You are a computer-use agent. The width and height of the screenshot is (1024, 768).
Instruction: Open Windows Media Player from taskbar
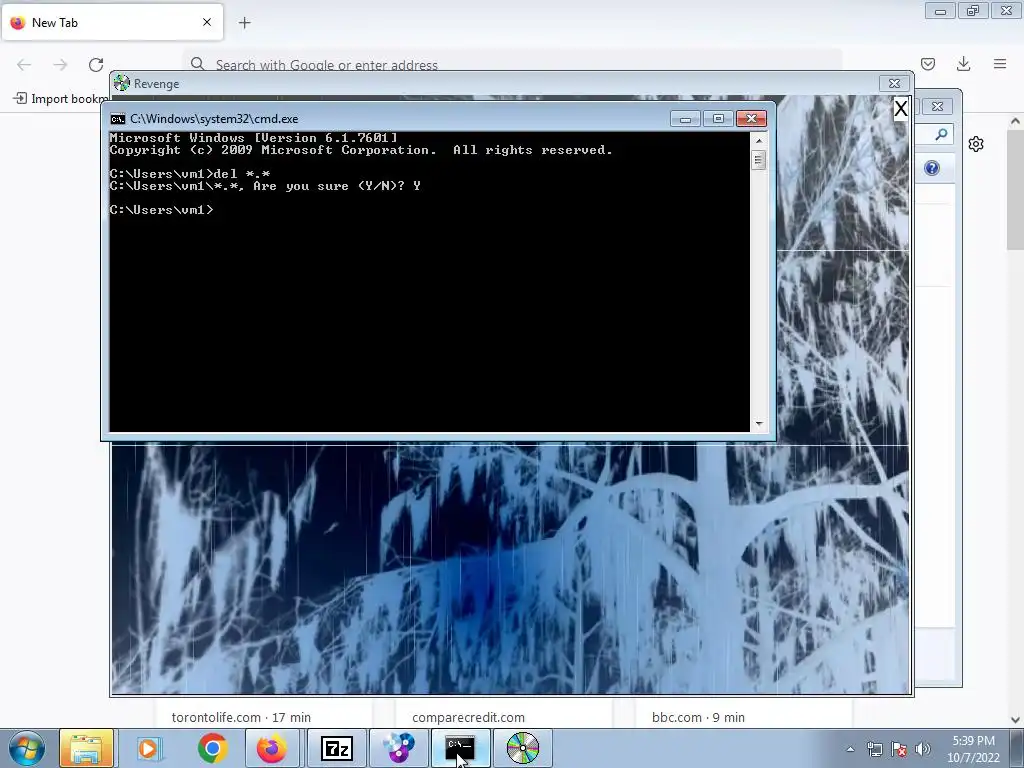tap(149, 748)
